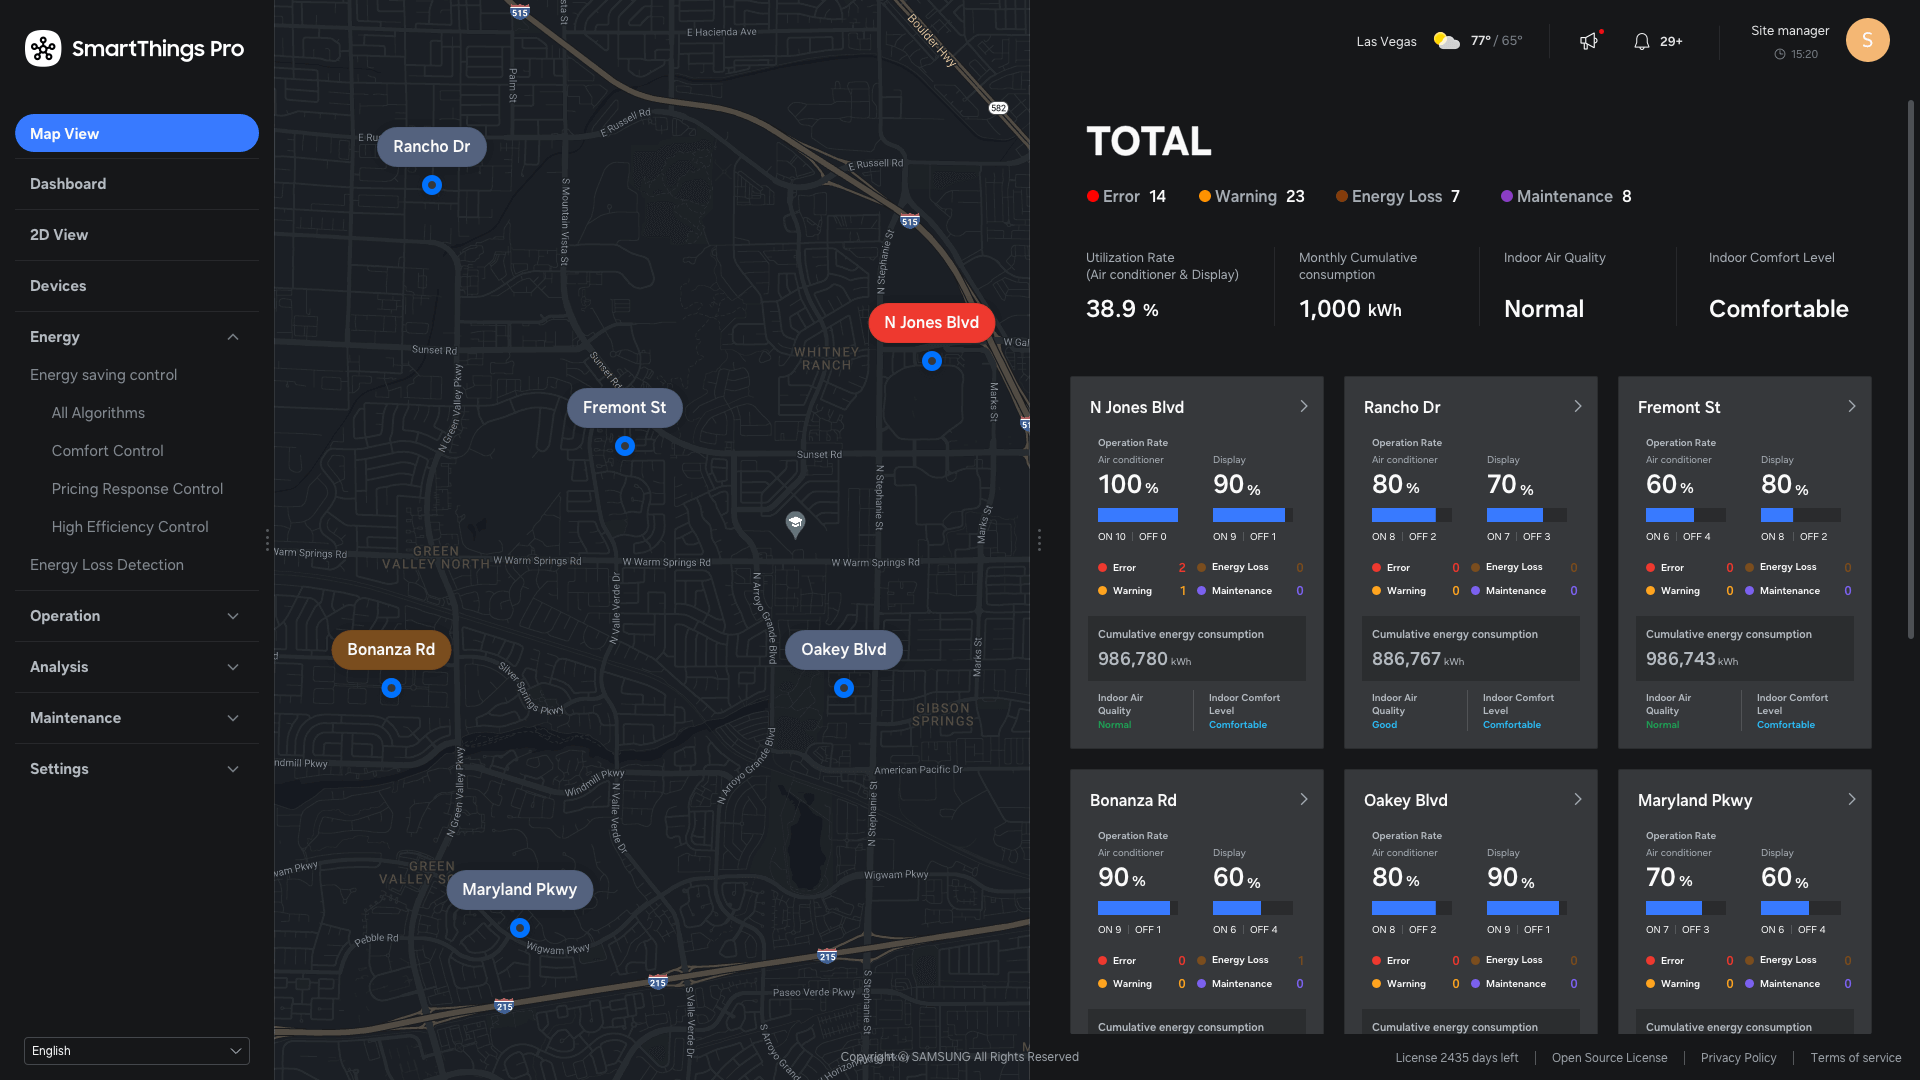This screenshot has height=1080, width=1920.
Task: Go to the Dashboard menu item
Action: [68, 184]
